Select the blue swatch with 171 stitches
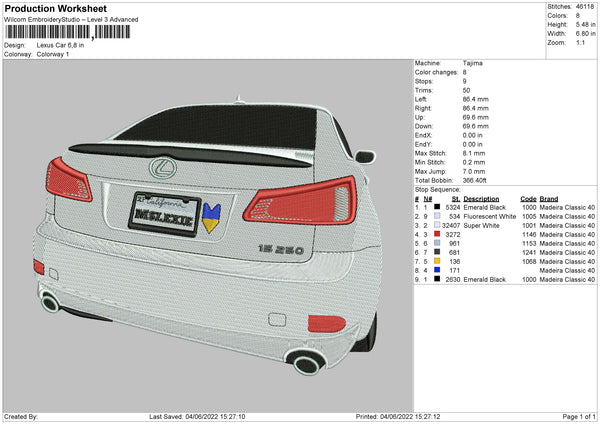The width and height of the screenshot is (600, 424). 437,270
